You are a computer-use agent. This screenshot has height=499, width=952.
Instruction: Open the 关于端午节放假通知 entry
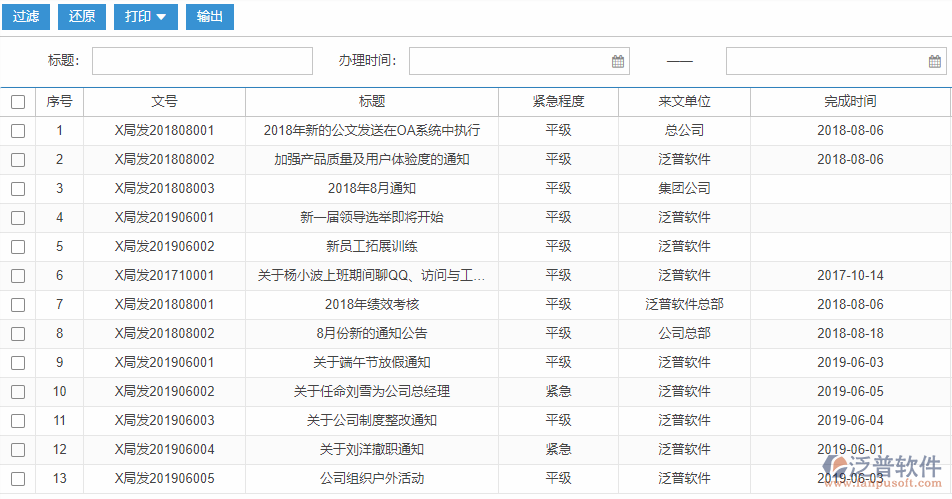click(x=372, y=362)
